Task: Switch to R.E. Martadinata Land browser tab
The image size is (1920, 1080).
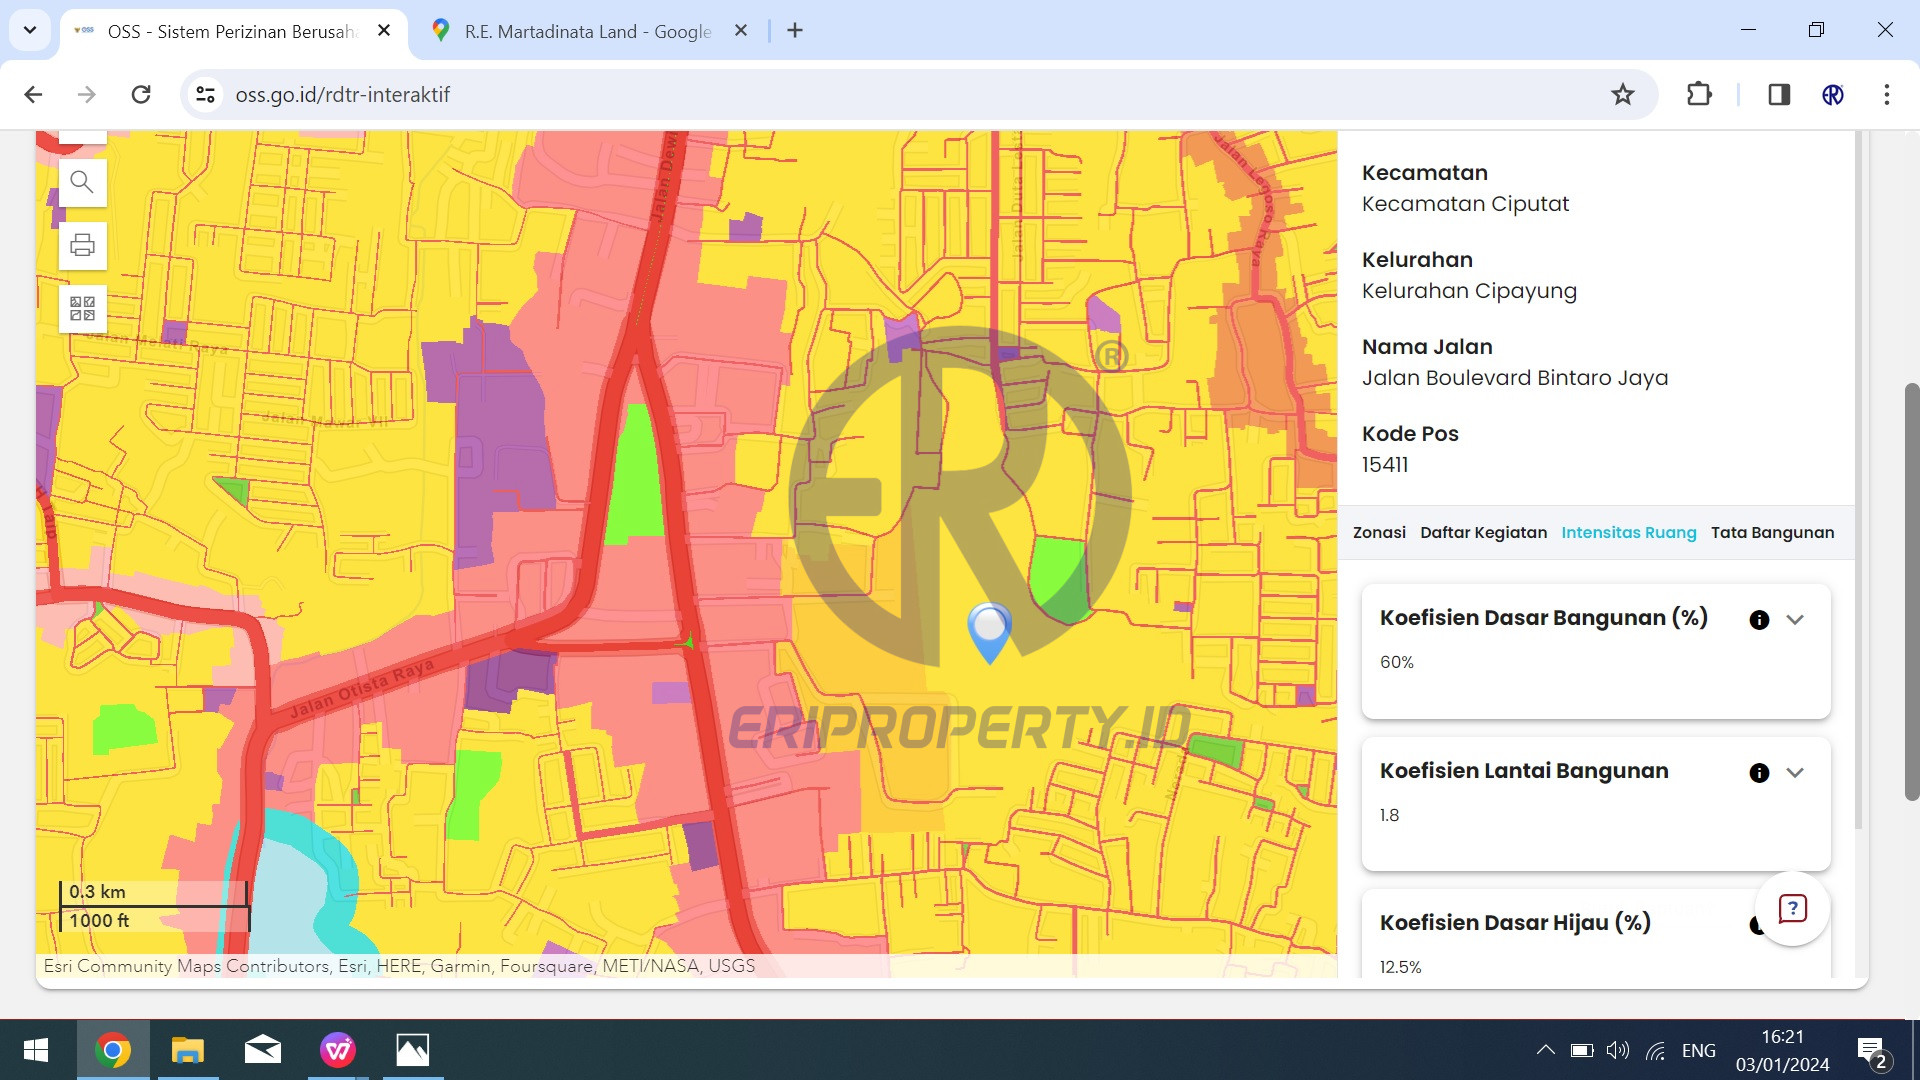Action: (587, 31)
